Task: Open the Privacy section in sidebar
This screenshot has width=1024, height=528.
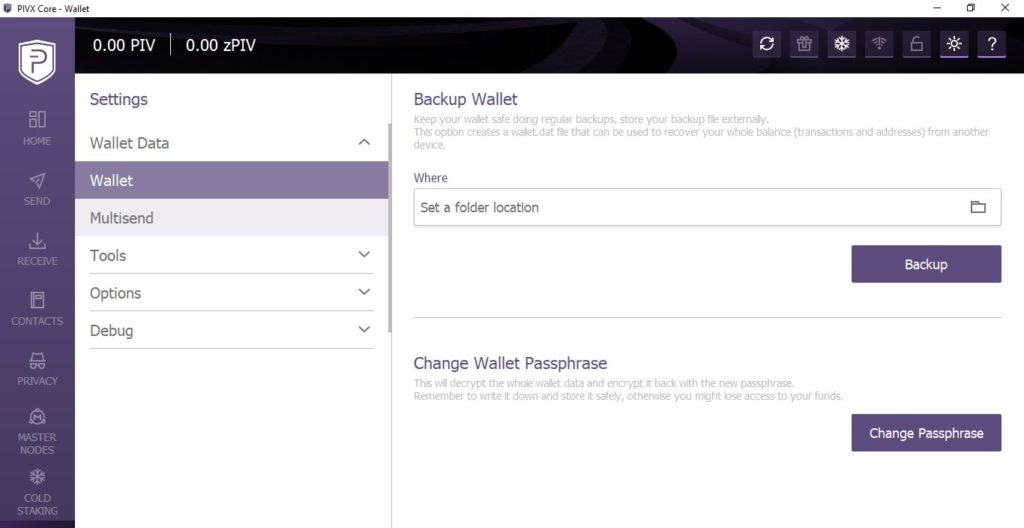Action: pyautogui.click(x=37, y=369)
